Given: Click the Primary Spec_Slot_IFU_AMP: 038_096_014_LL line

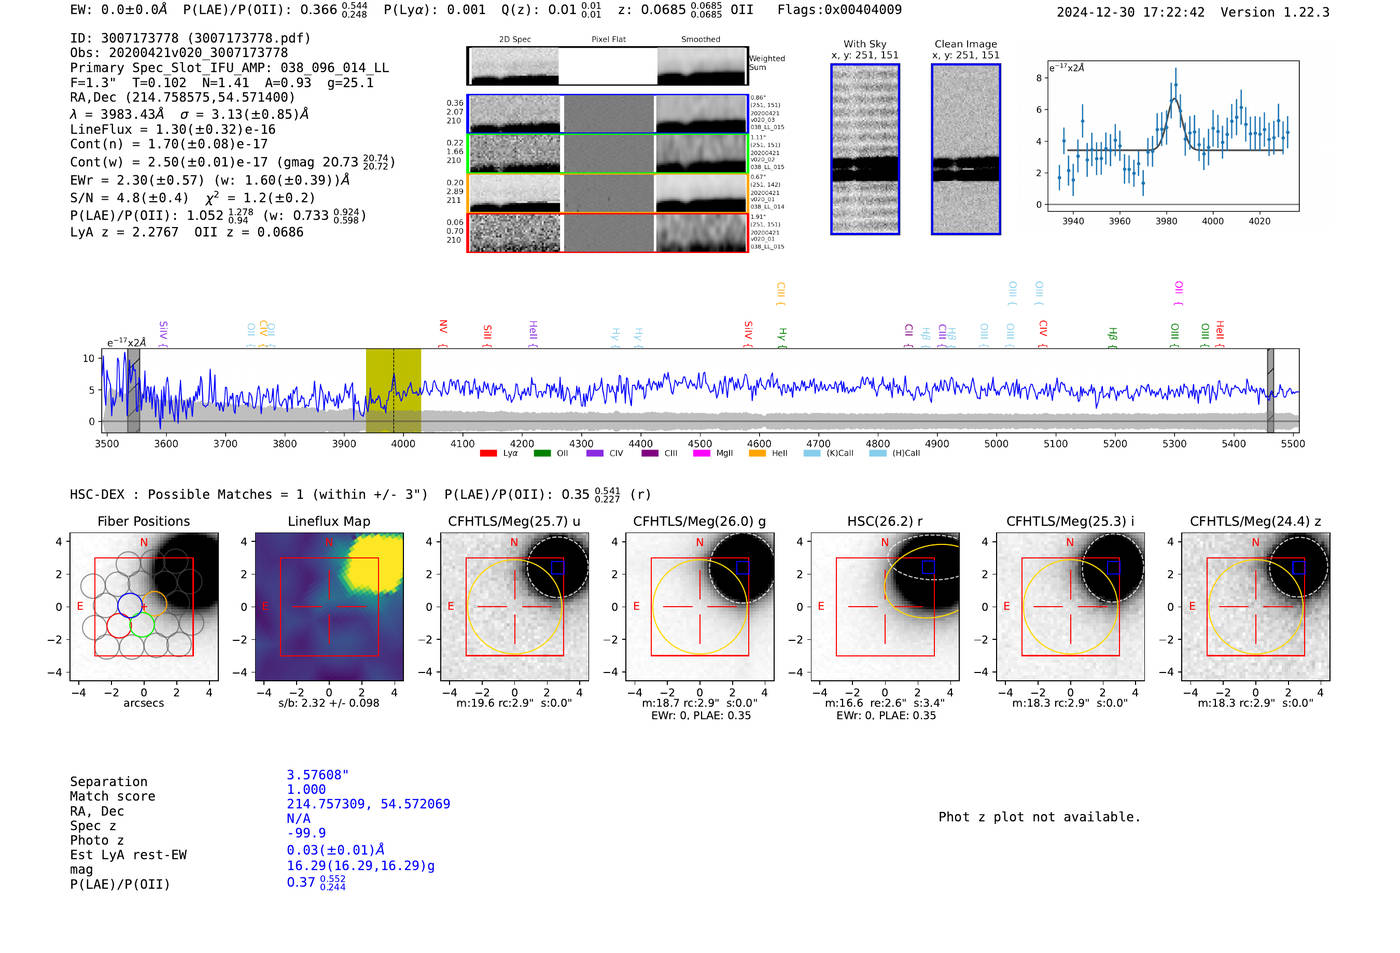Looking at the screenshot, I should (x=230, y=68).
